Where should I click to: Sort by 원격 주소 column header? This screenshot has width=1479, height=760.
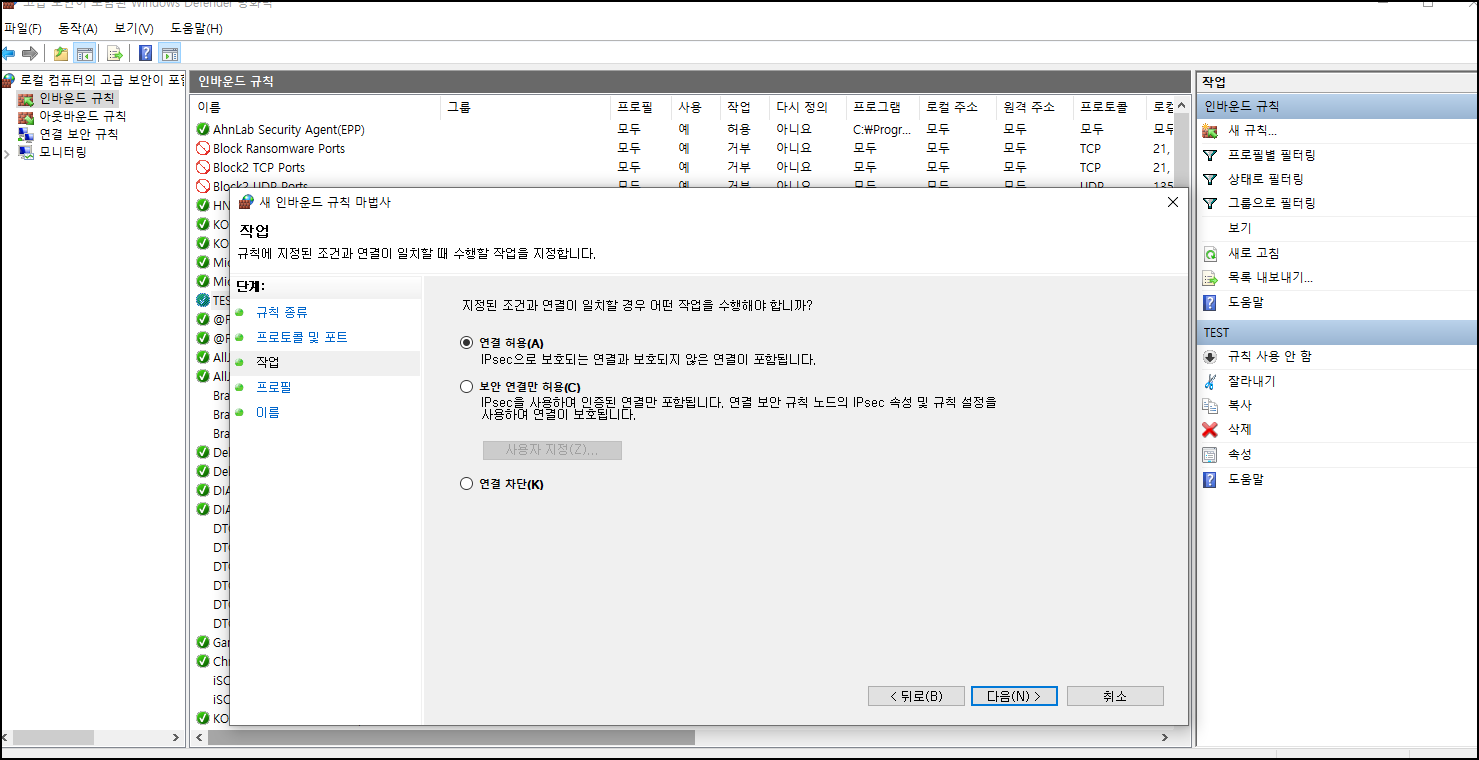[1035, 107]
